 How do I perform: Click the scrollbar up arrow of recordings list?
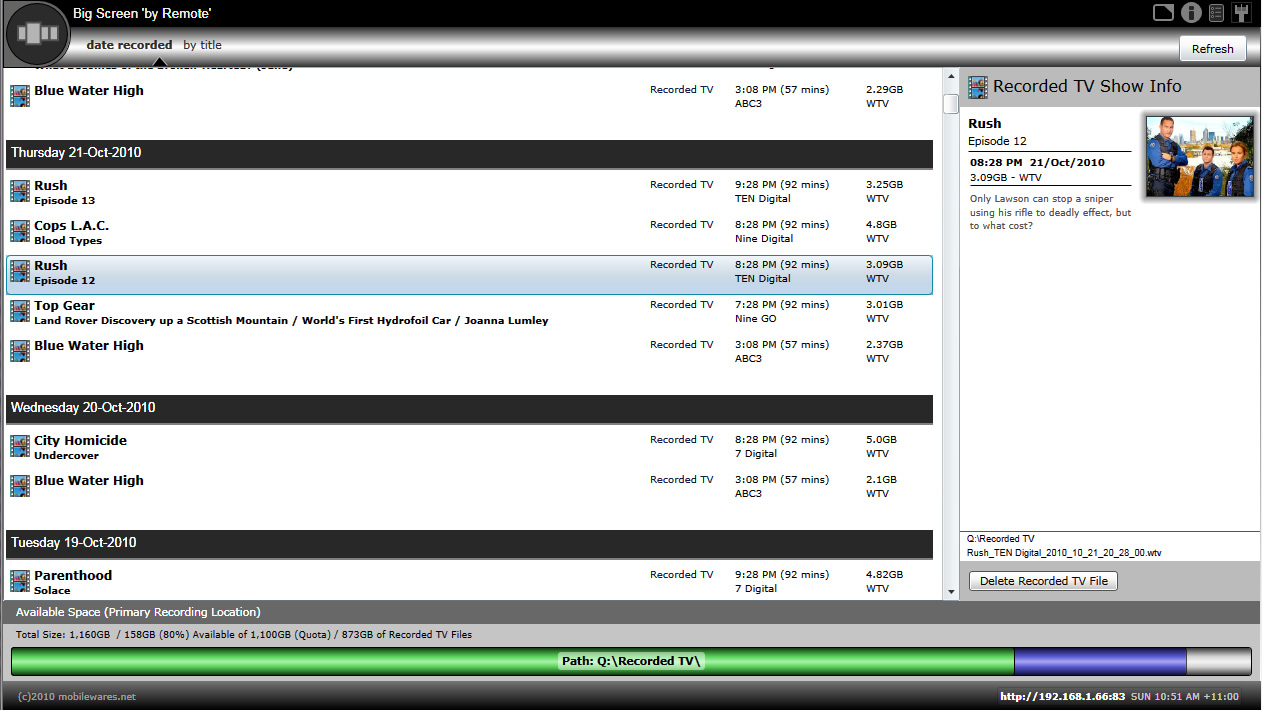951,76
